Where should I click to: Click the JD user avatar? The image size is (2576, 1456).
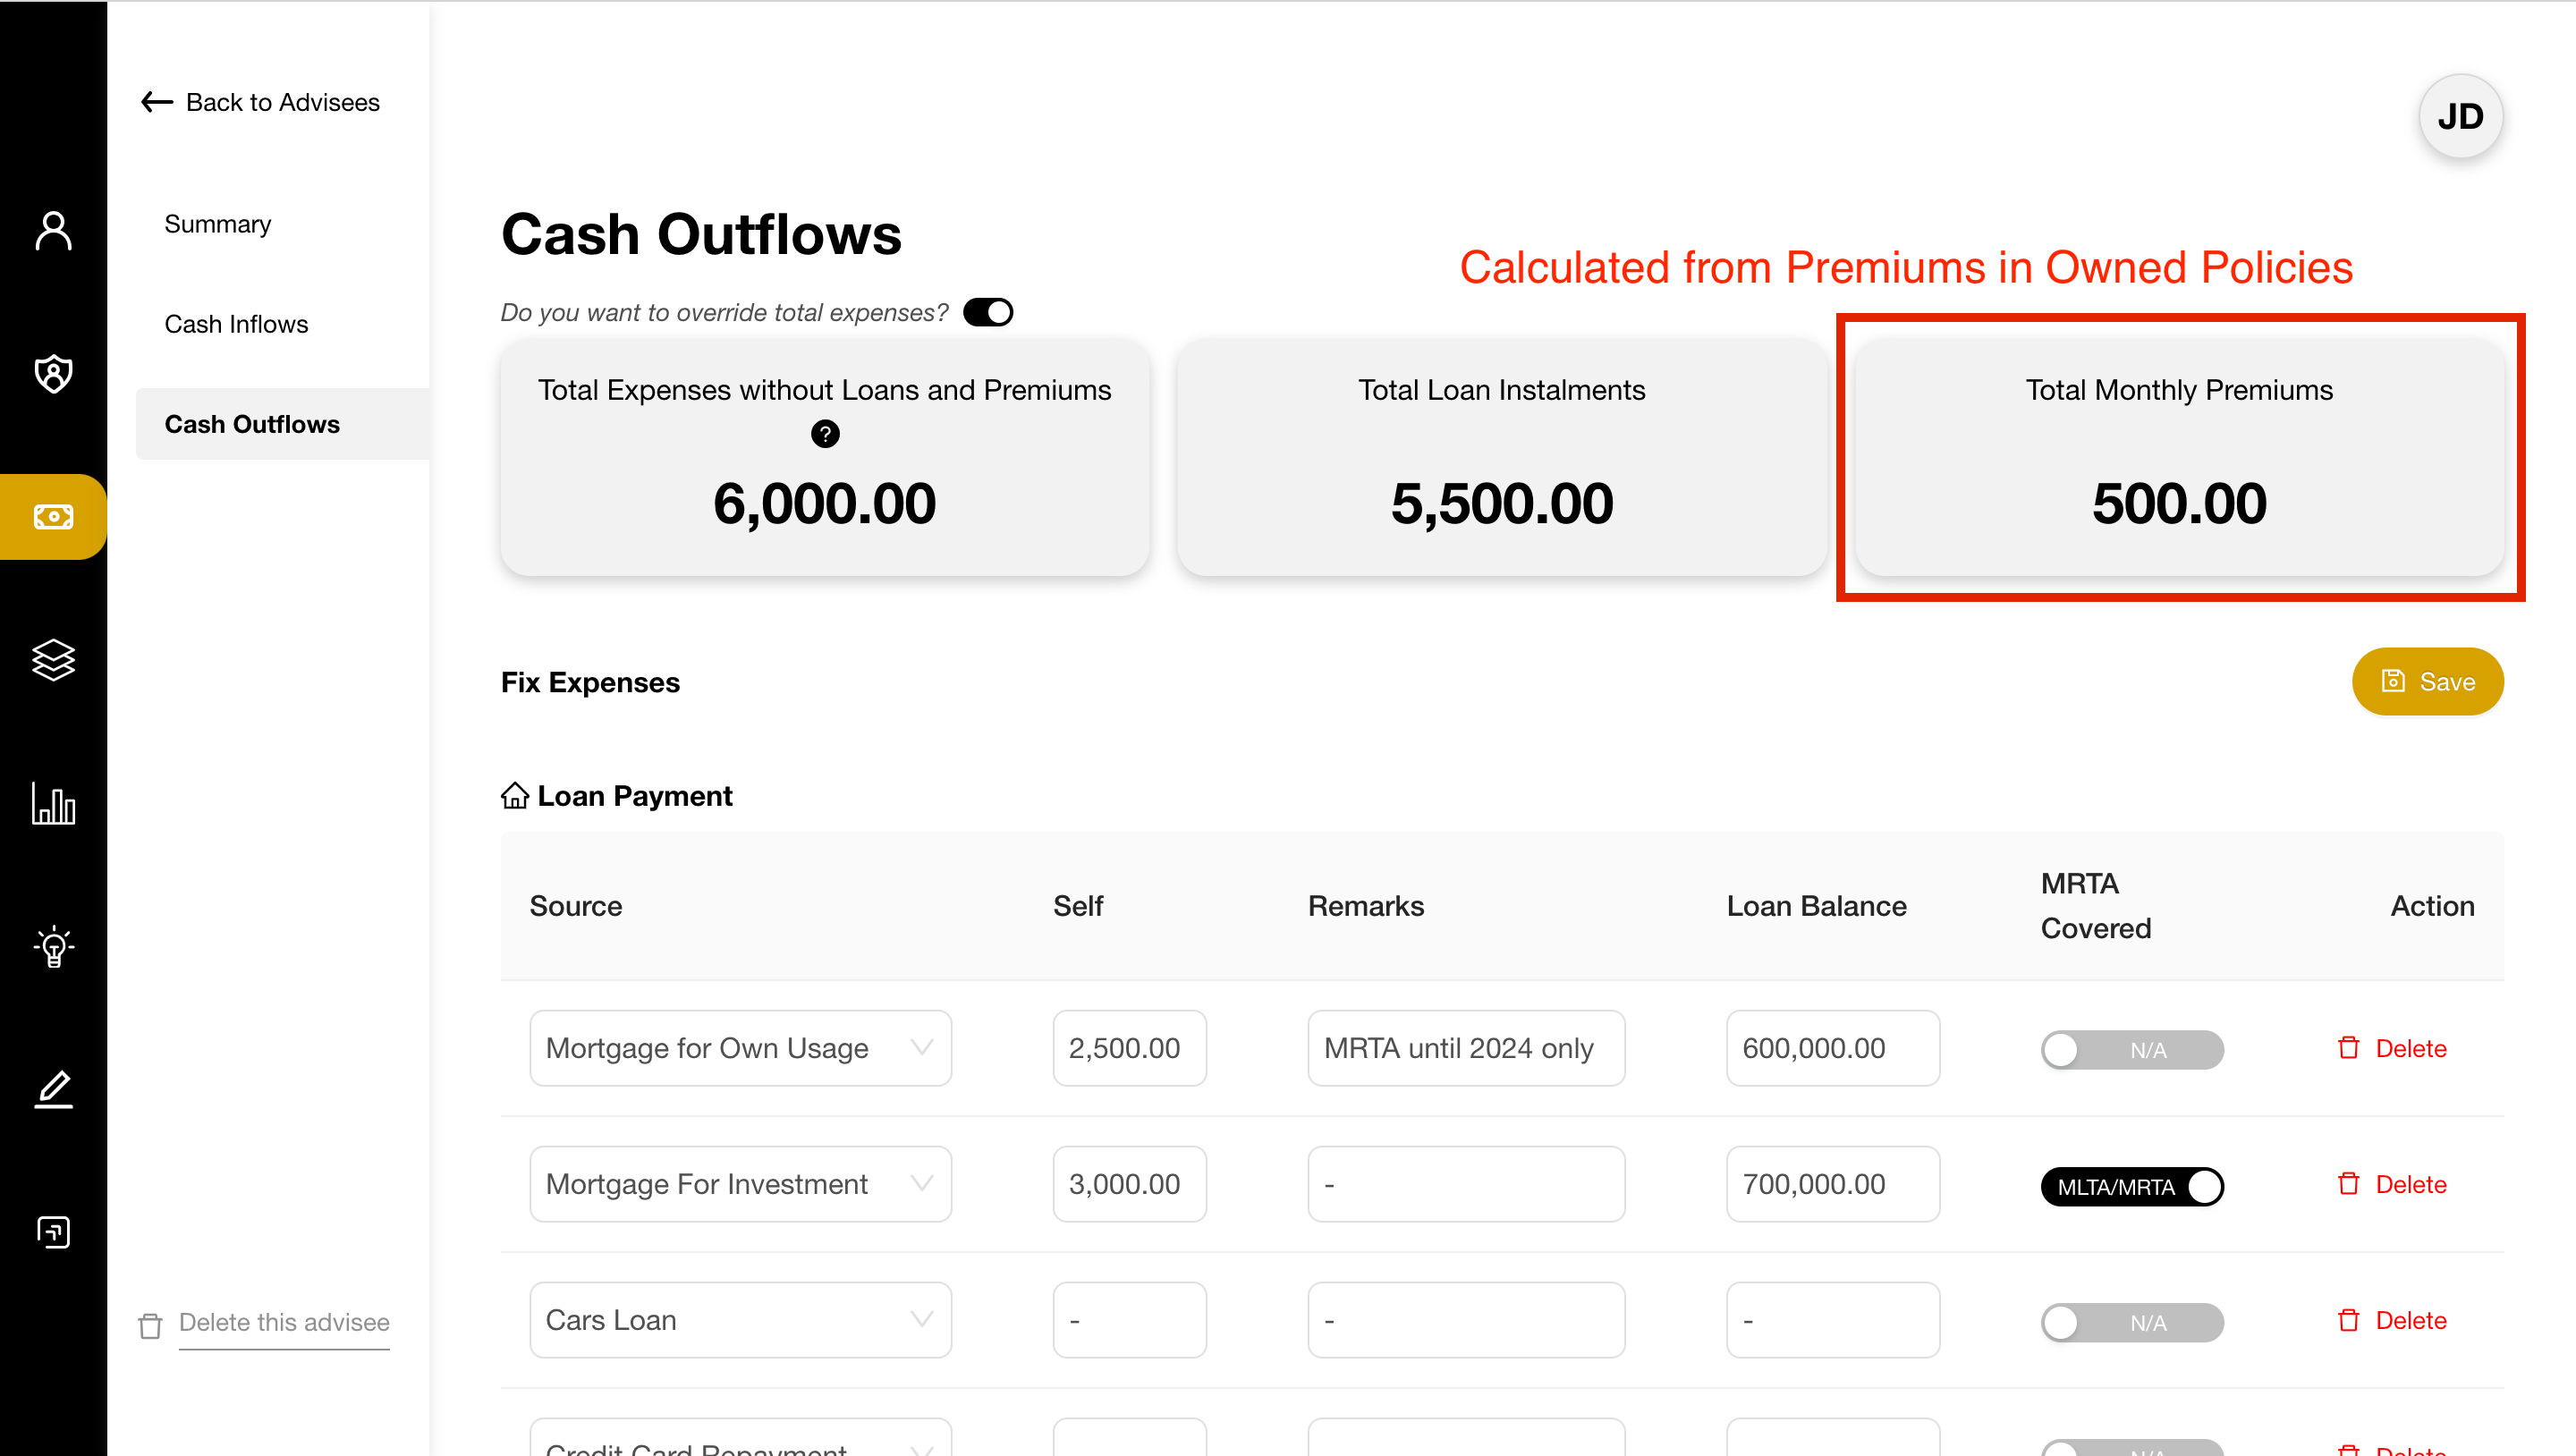point(2460,117)
